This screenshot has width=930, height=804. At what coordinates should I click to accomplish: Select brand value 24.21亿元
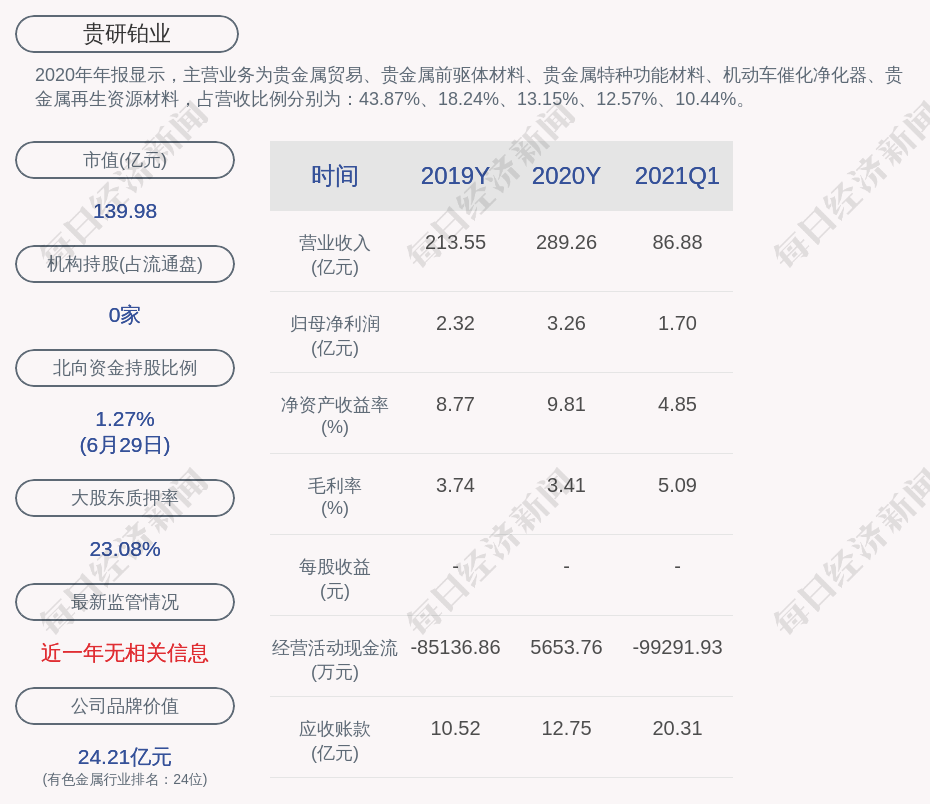[125, 757]
